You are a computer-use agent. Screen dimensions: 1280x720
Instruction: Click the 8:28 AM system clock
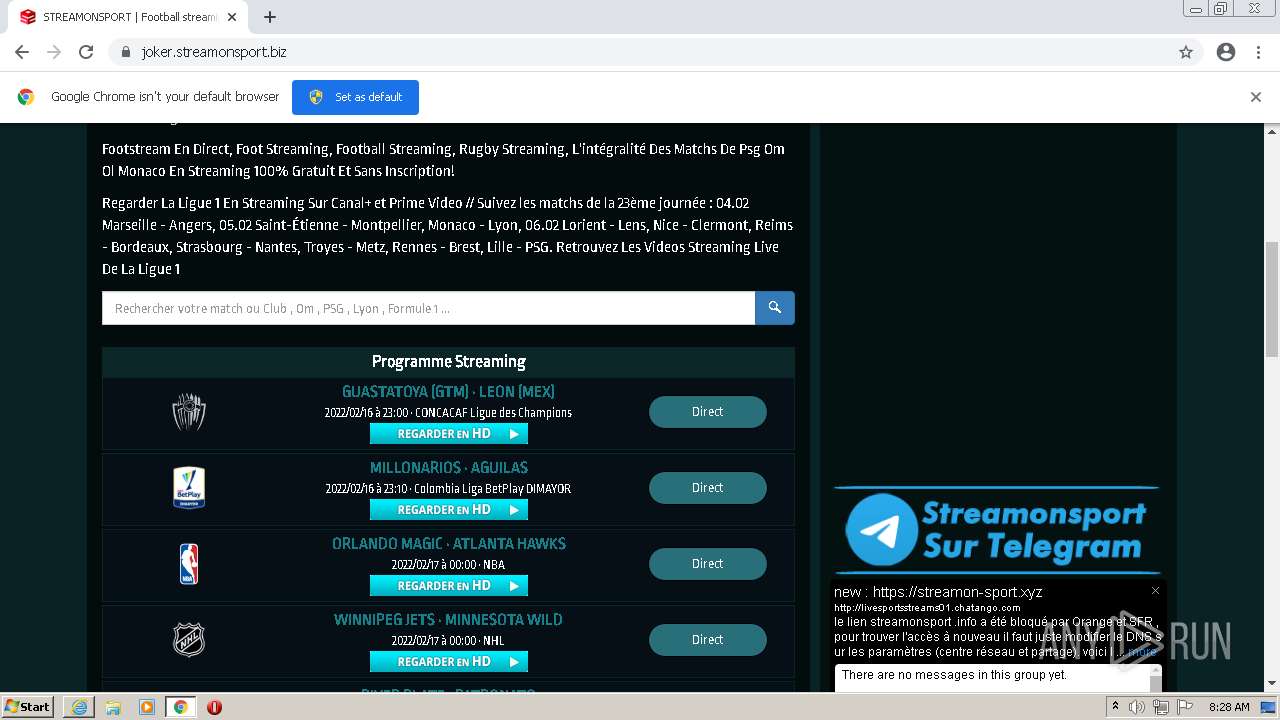[x=1229, y=707]
